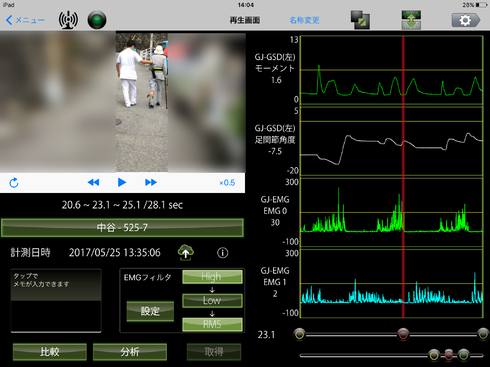Tap the red playhead line in the graphs
490x367 pixels.
tap(403, 177)
